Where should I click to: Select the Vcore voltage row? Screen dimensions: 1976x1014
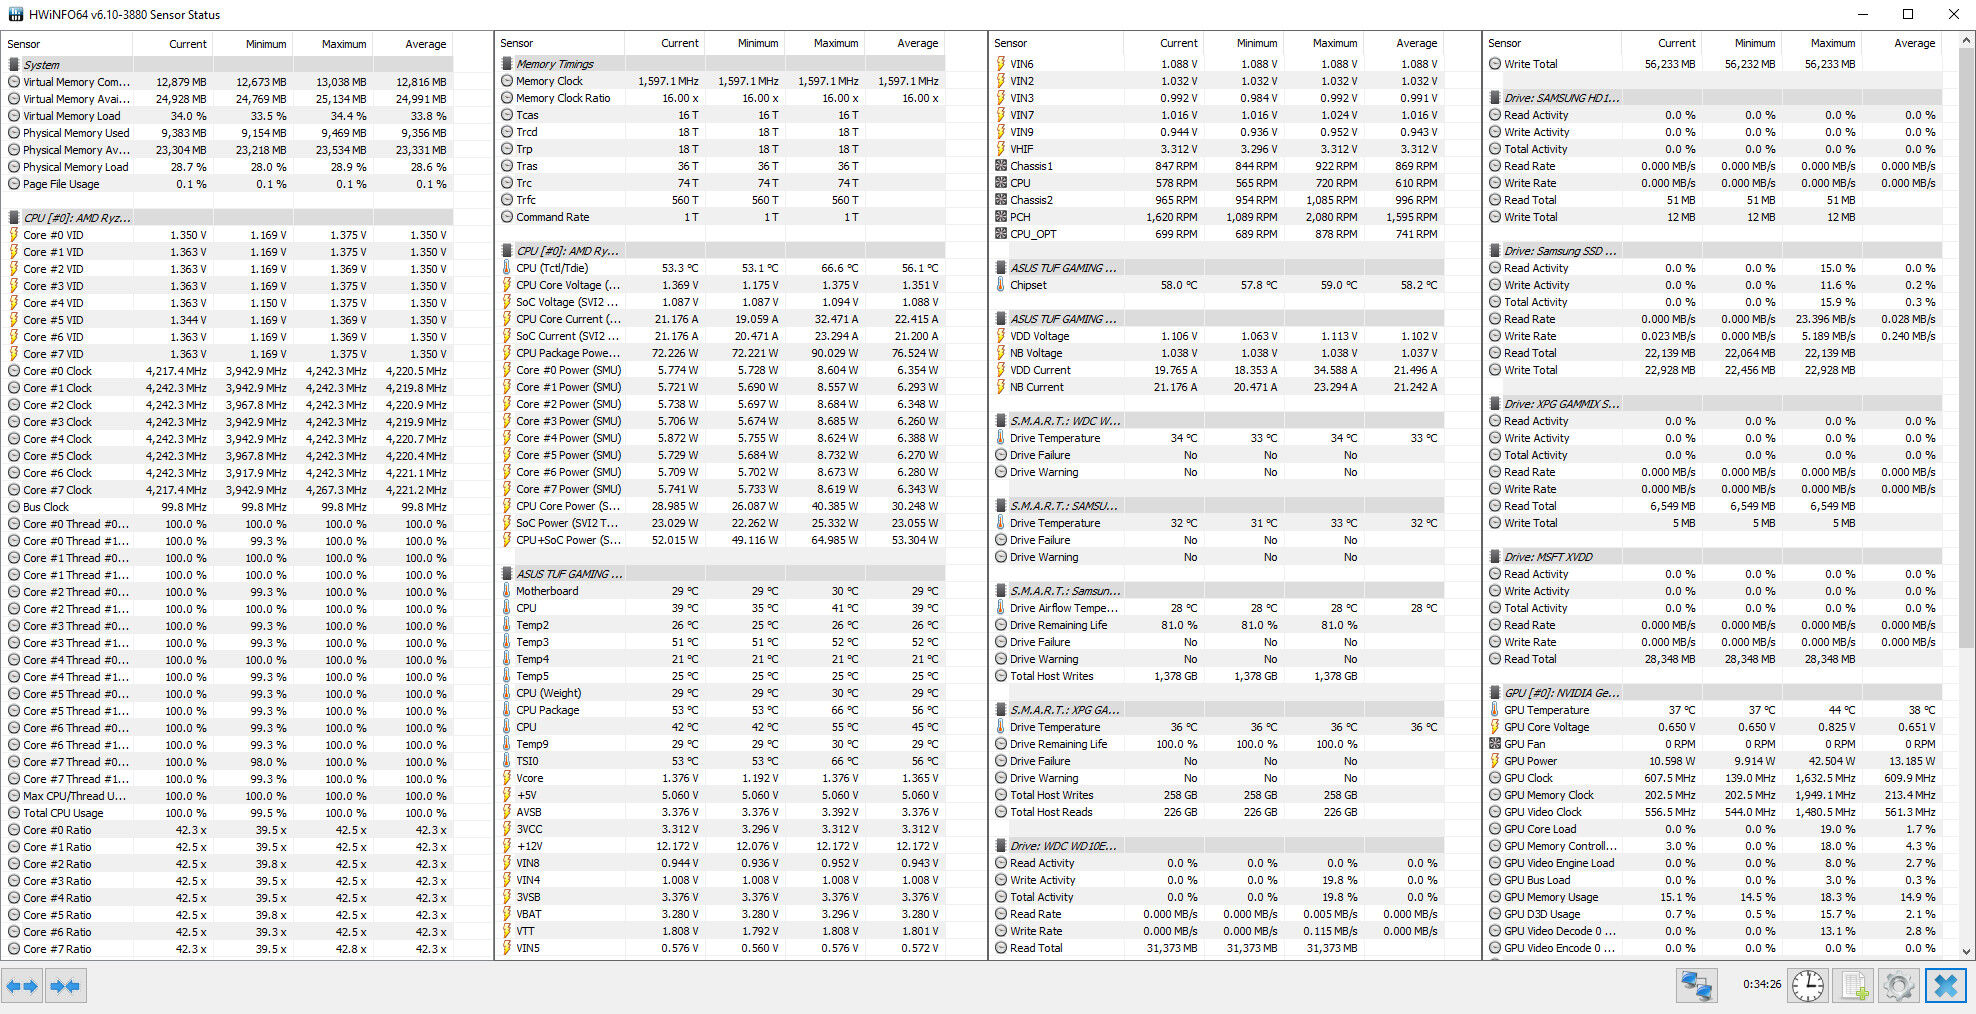721,778
